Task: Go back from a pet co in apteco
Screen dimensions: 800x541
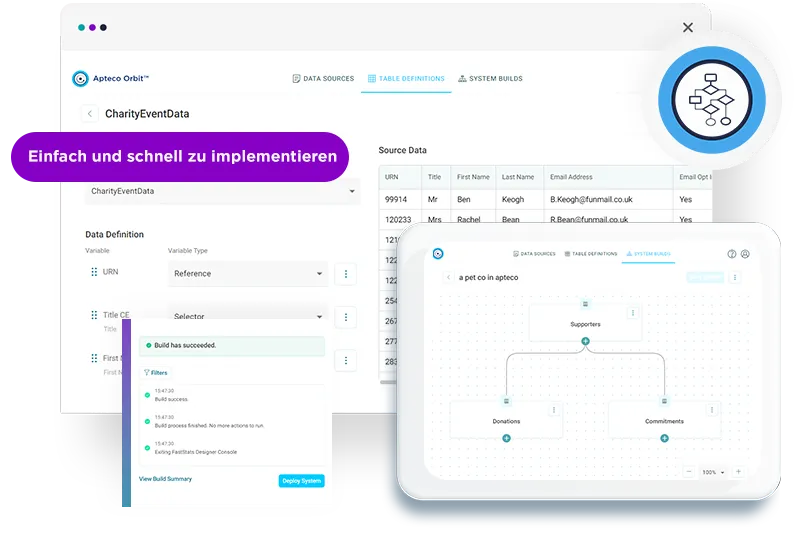Action: 448,278
